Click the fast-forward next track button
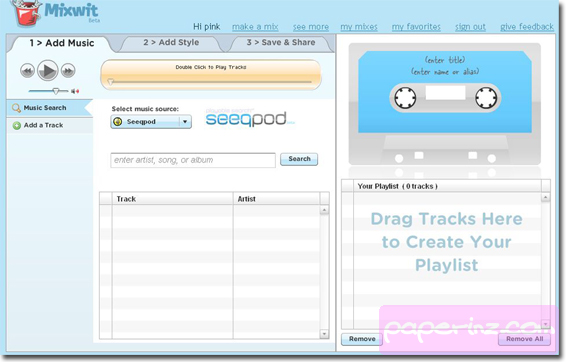 tap(68, 71)
